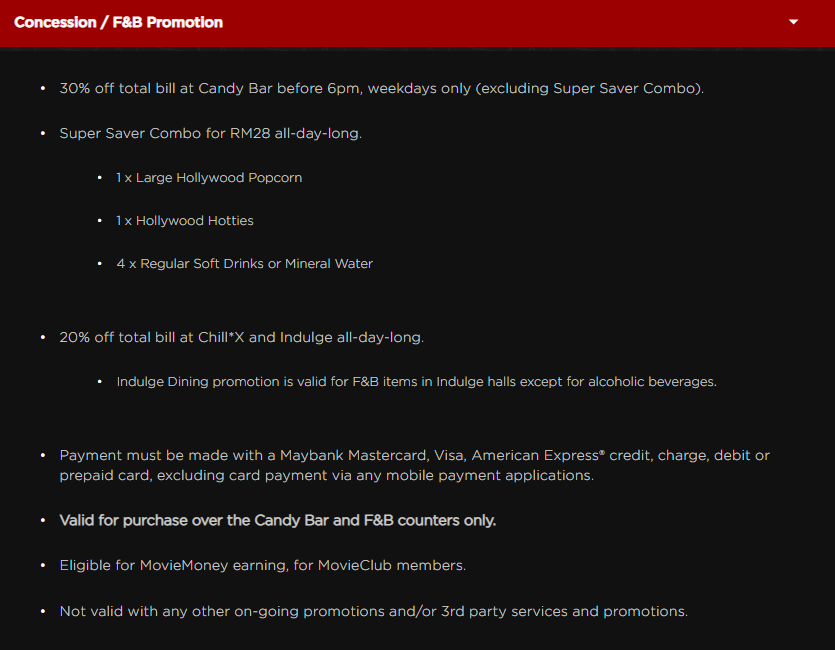Click the Hollywood Hotties item
The height and width of the screenshot is (650, 835).
click(183, 220)
